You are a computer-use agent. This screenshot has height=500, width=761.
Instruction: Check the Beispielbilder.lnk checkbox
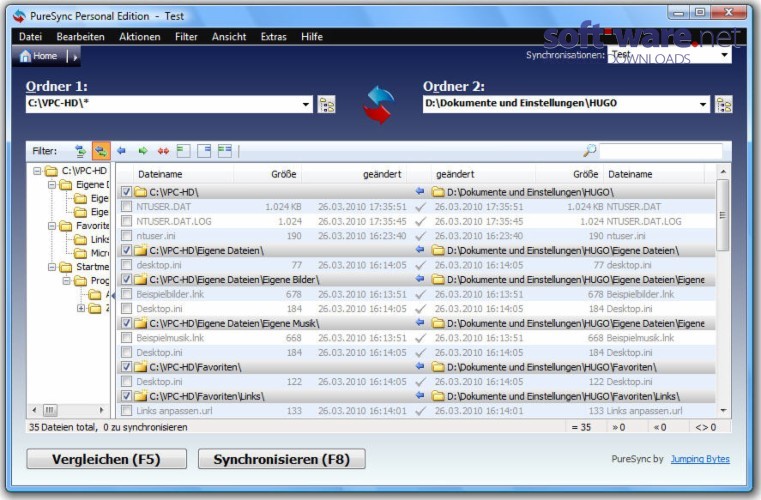coord(126,294)
